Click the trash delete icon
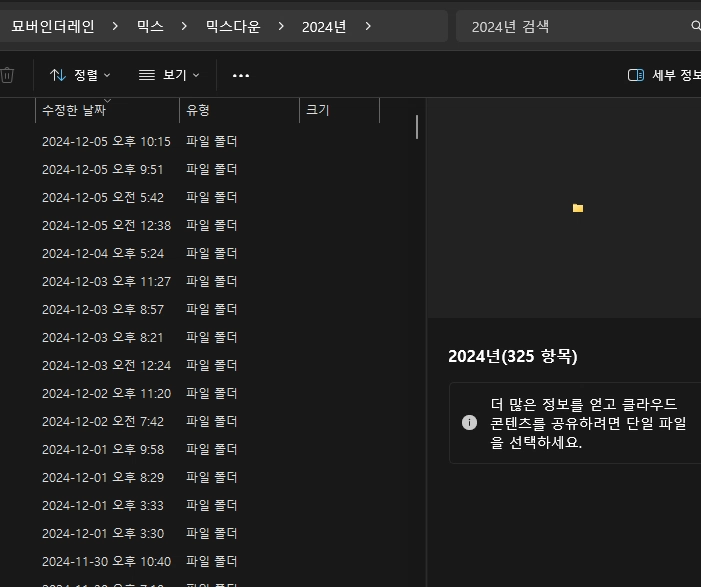This screenshot has width=701, height=587. 7,75
